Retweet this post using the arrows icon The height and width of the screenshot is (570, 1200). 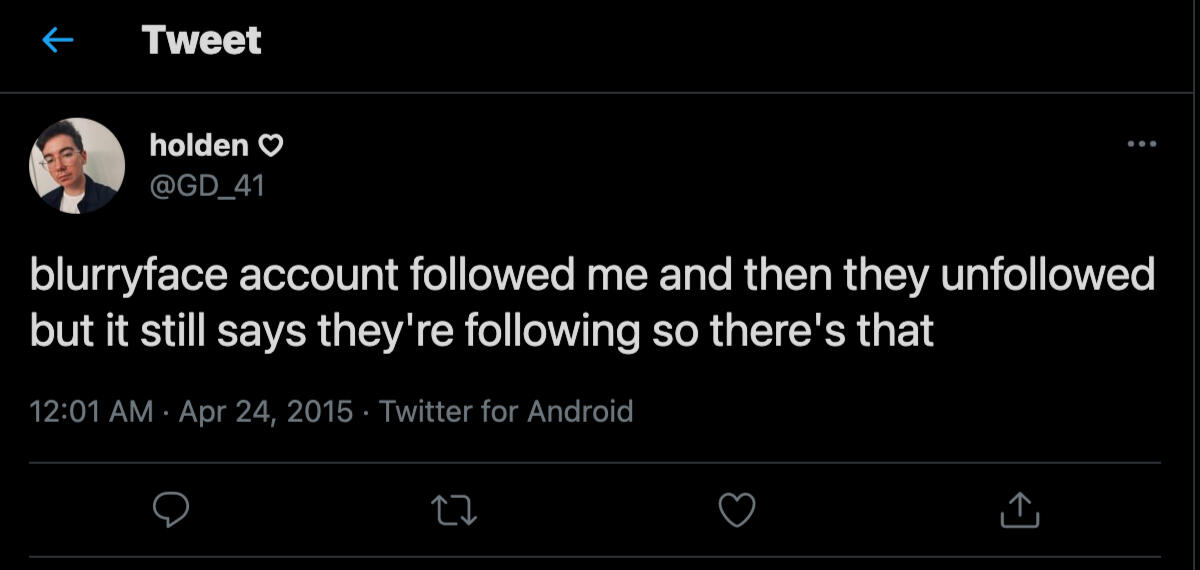click(x=455, y=510)
